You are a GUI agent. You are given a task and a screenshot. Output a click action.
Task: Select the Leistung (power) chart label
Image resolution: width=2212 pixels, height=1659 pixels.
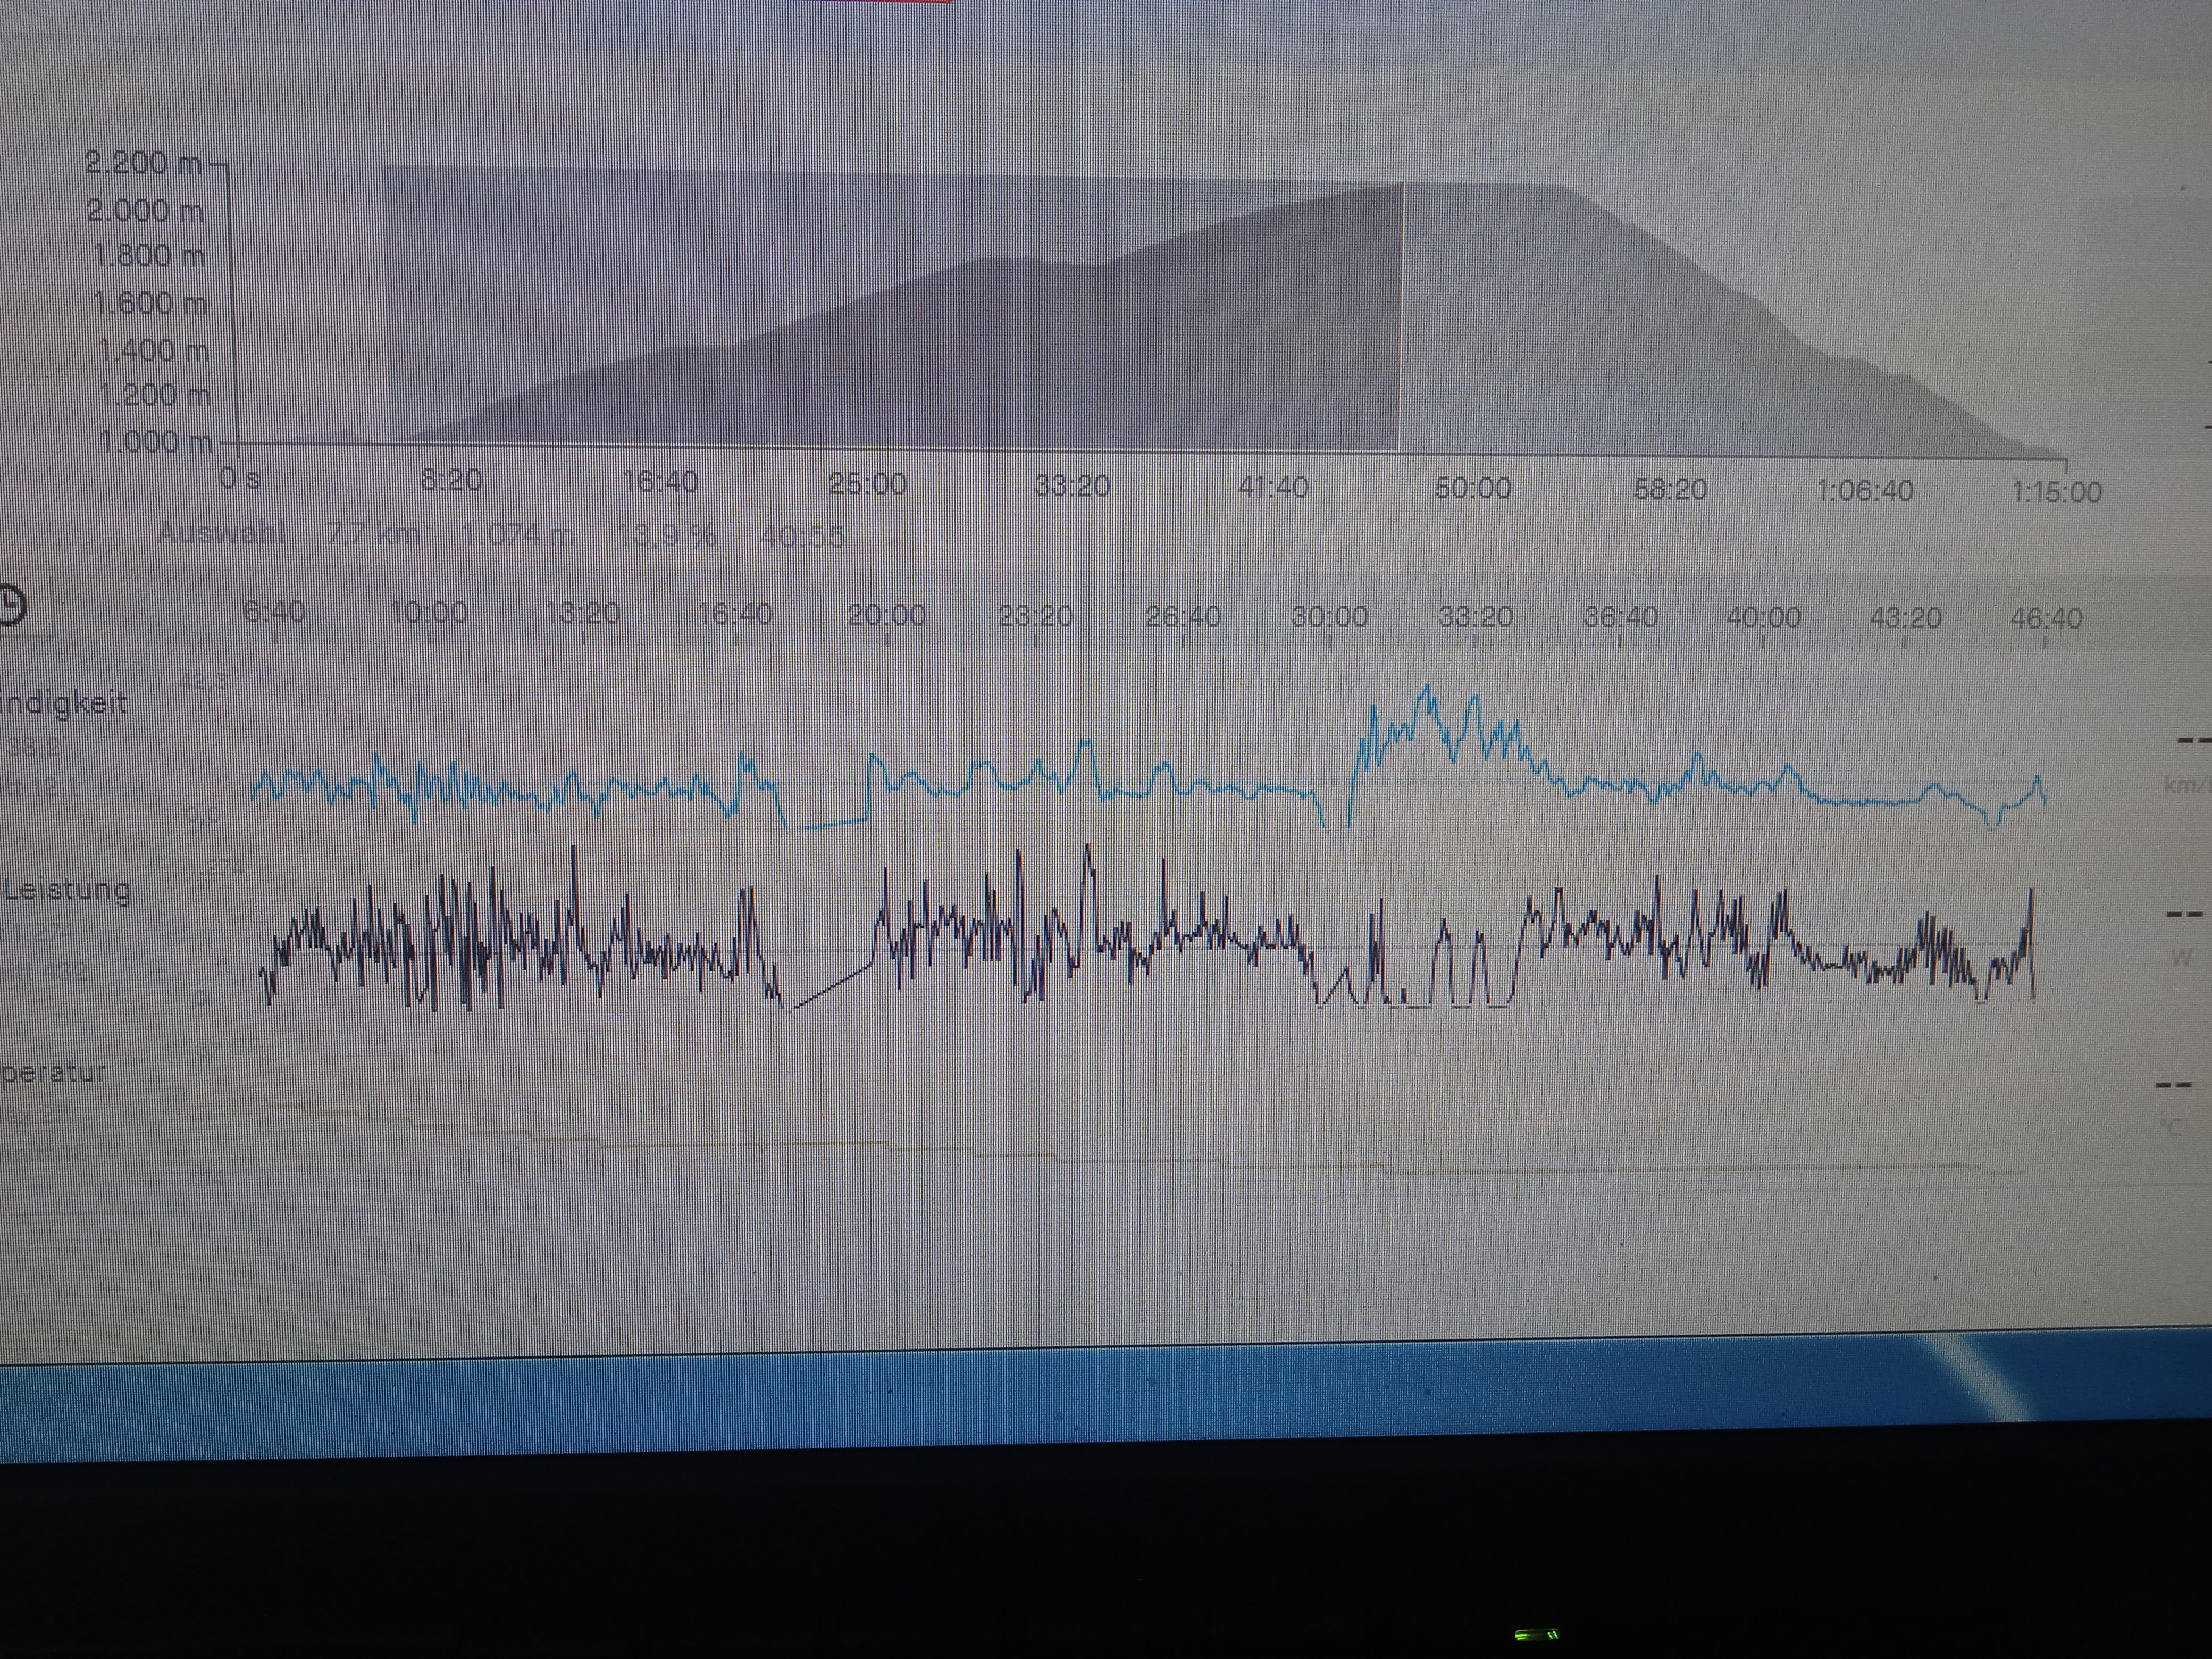pos(68,890)
